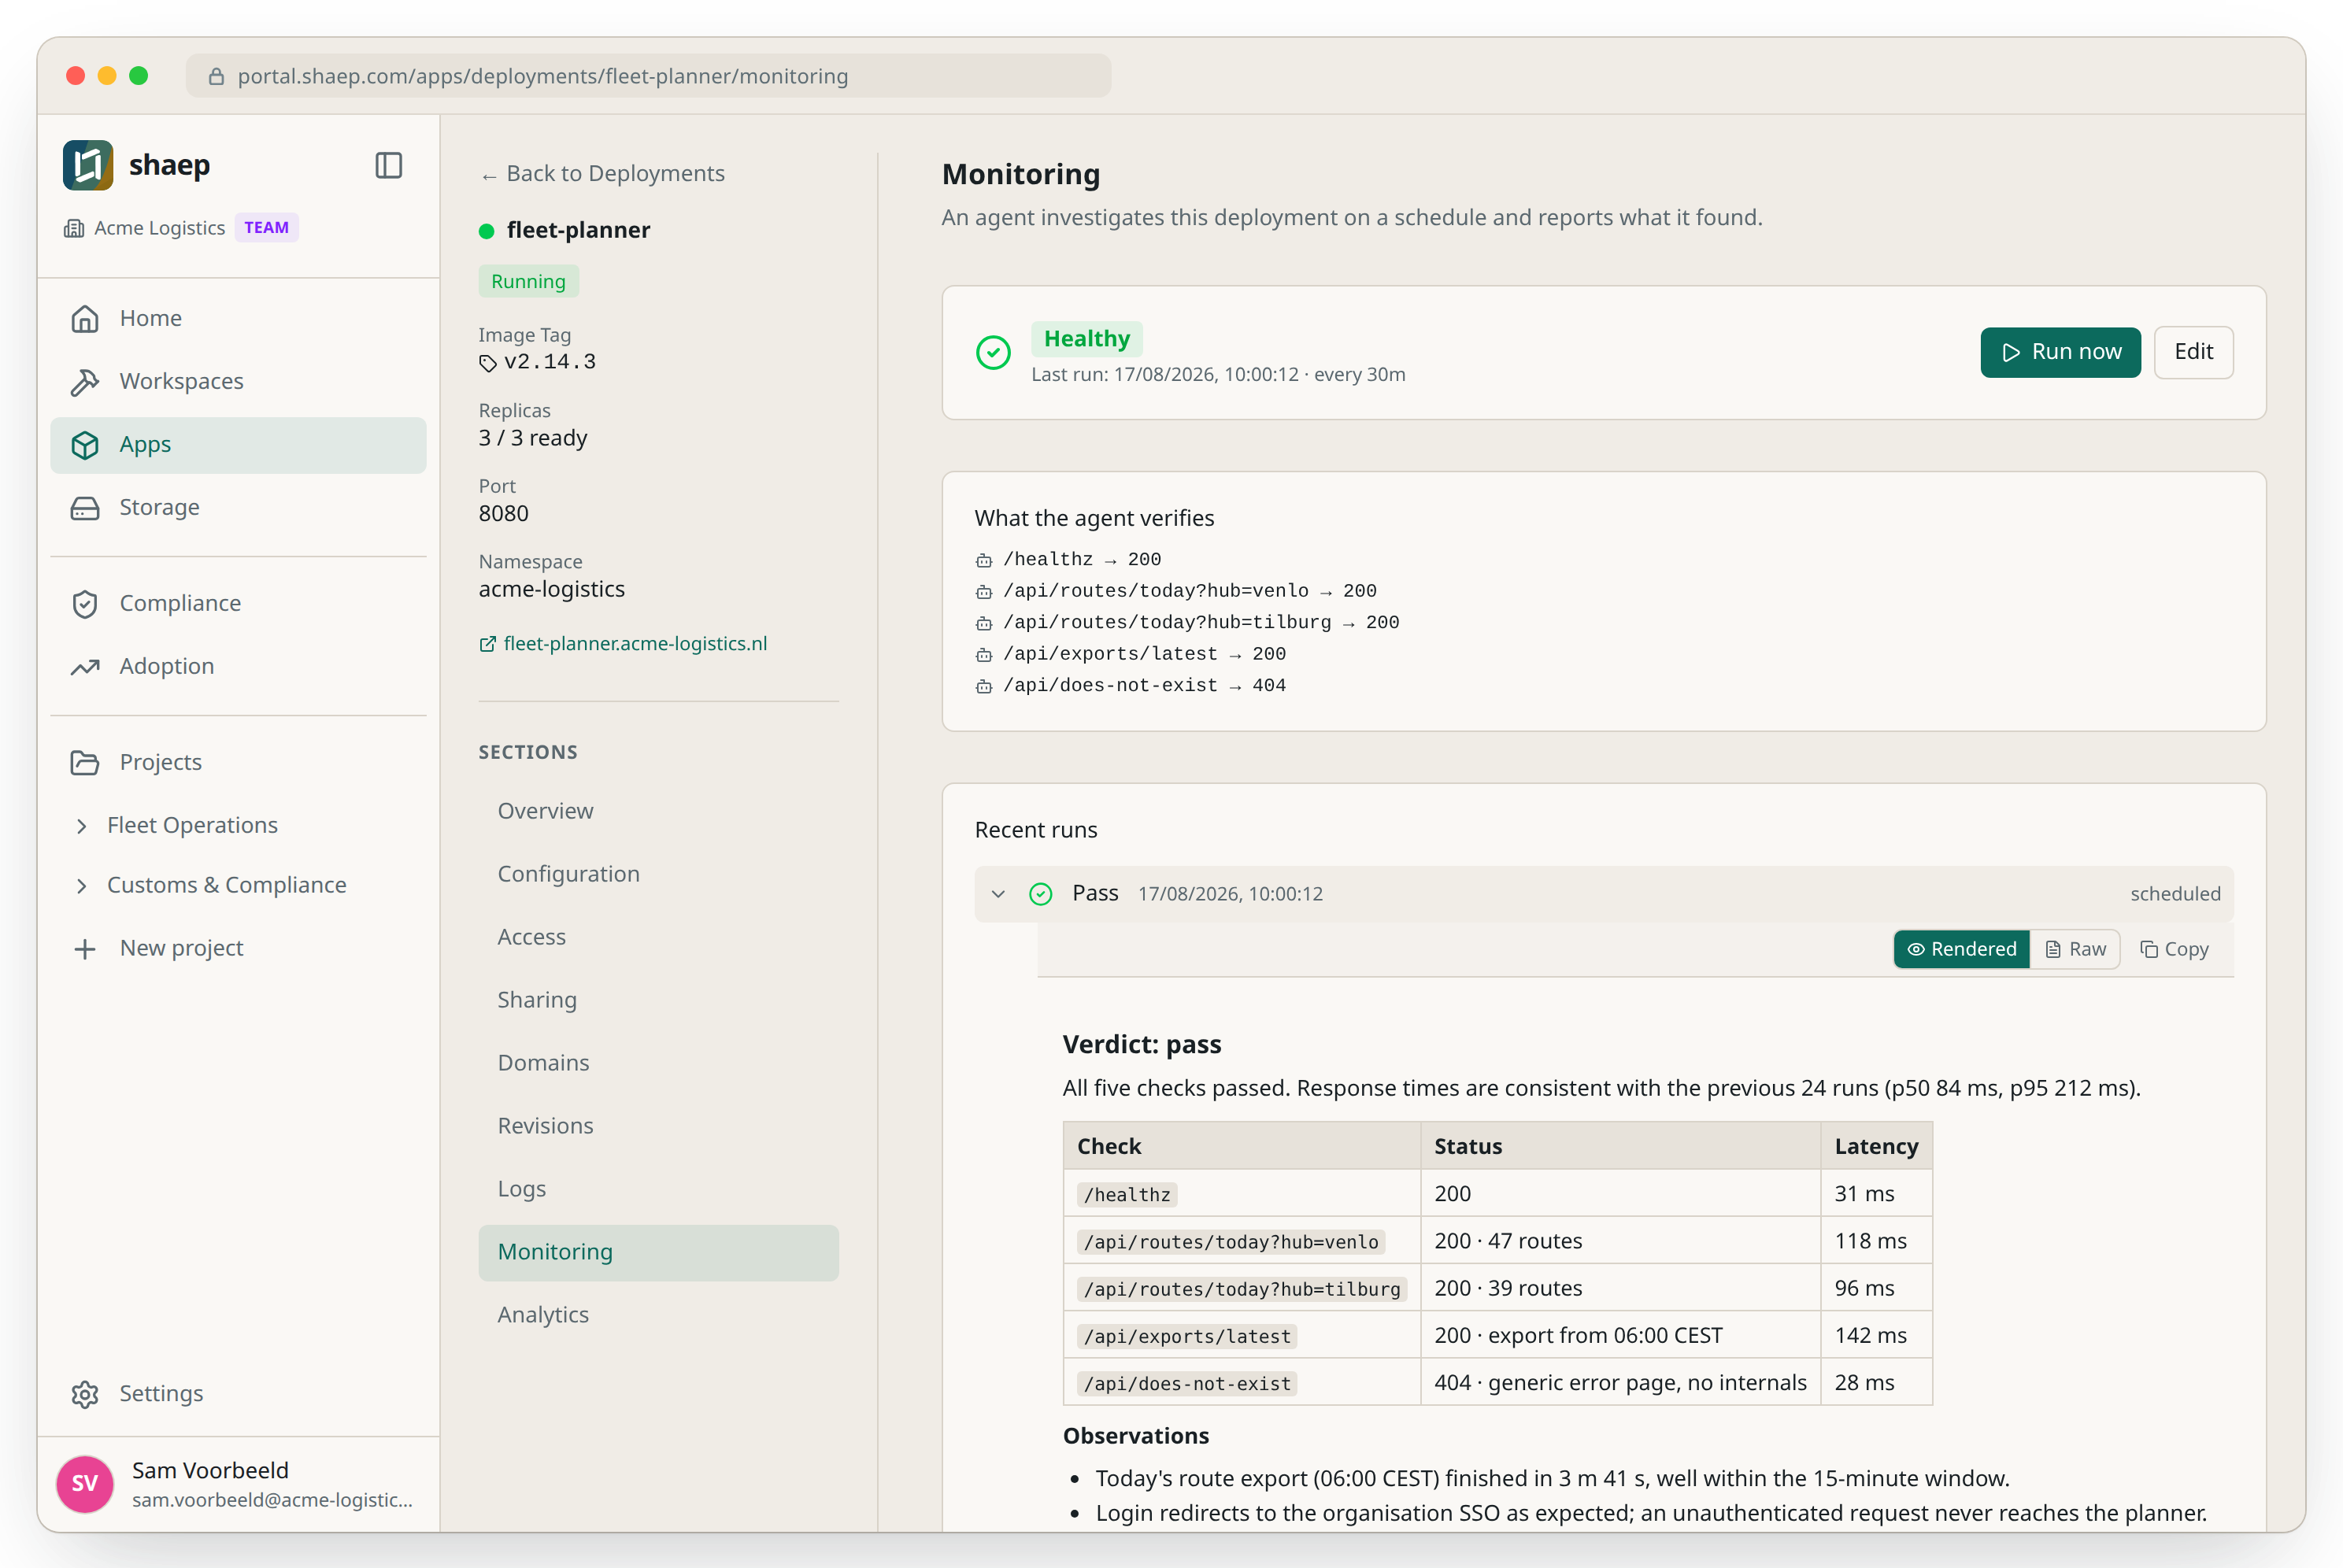Click the Edit monitoring button
Viewport: 2343px width, 1568px height.
2193,352
